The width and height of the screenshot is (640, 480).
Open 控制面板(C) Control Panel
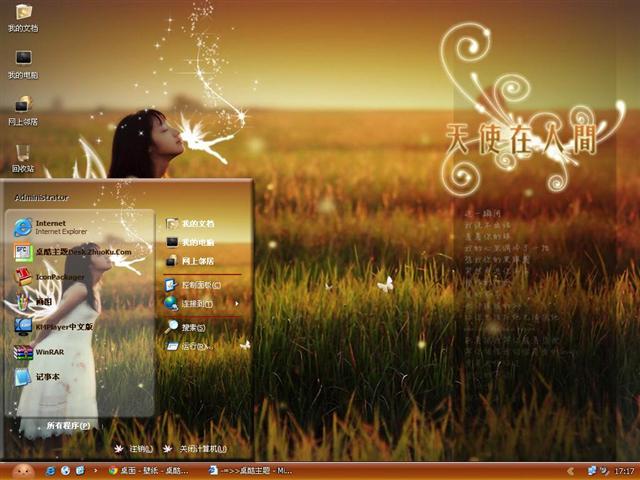coord(193,285)
